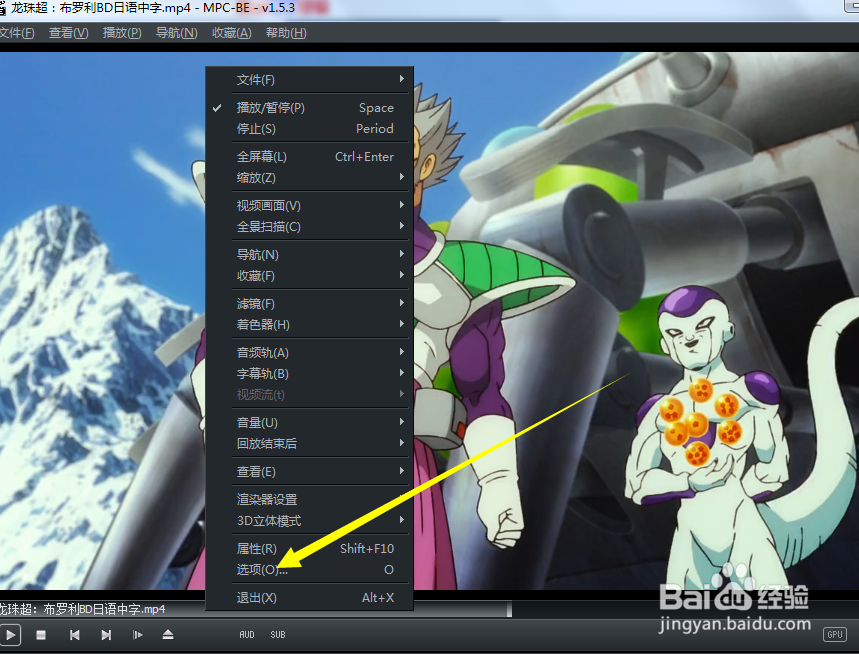Expand 收藏(F) submenu in context menu
The image size is (859, 654).
310,276
